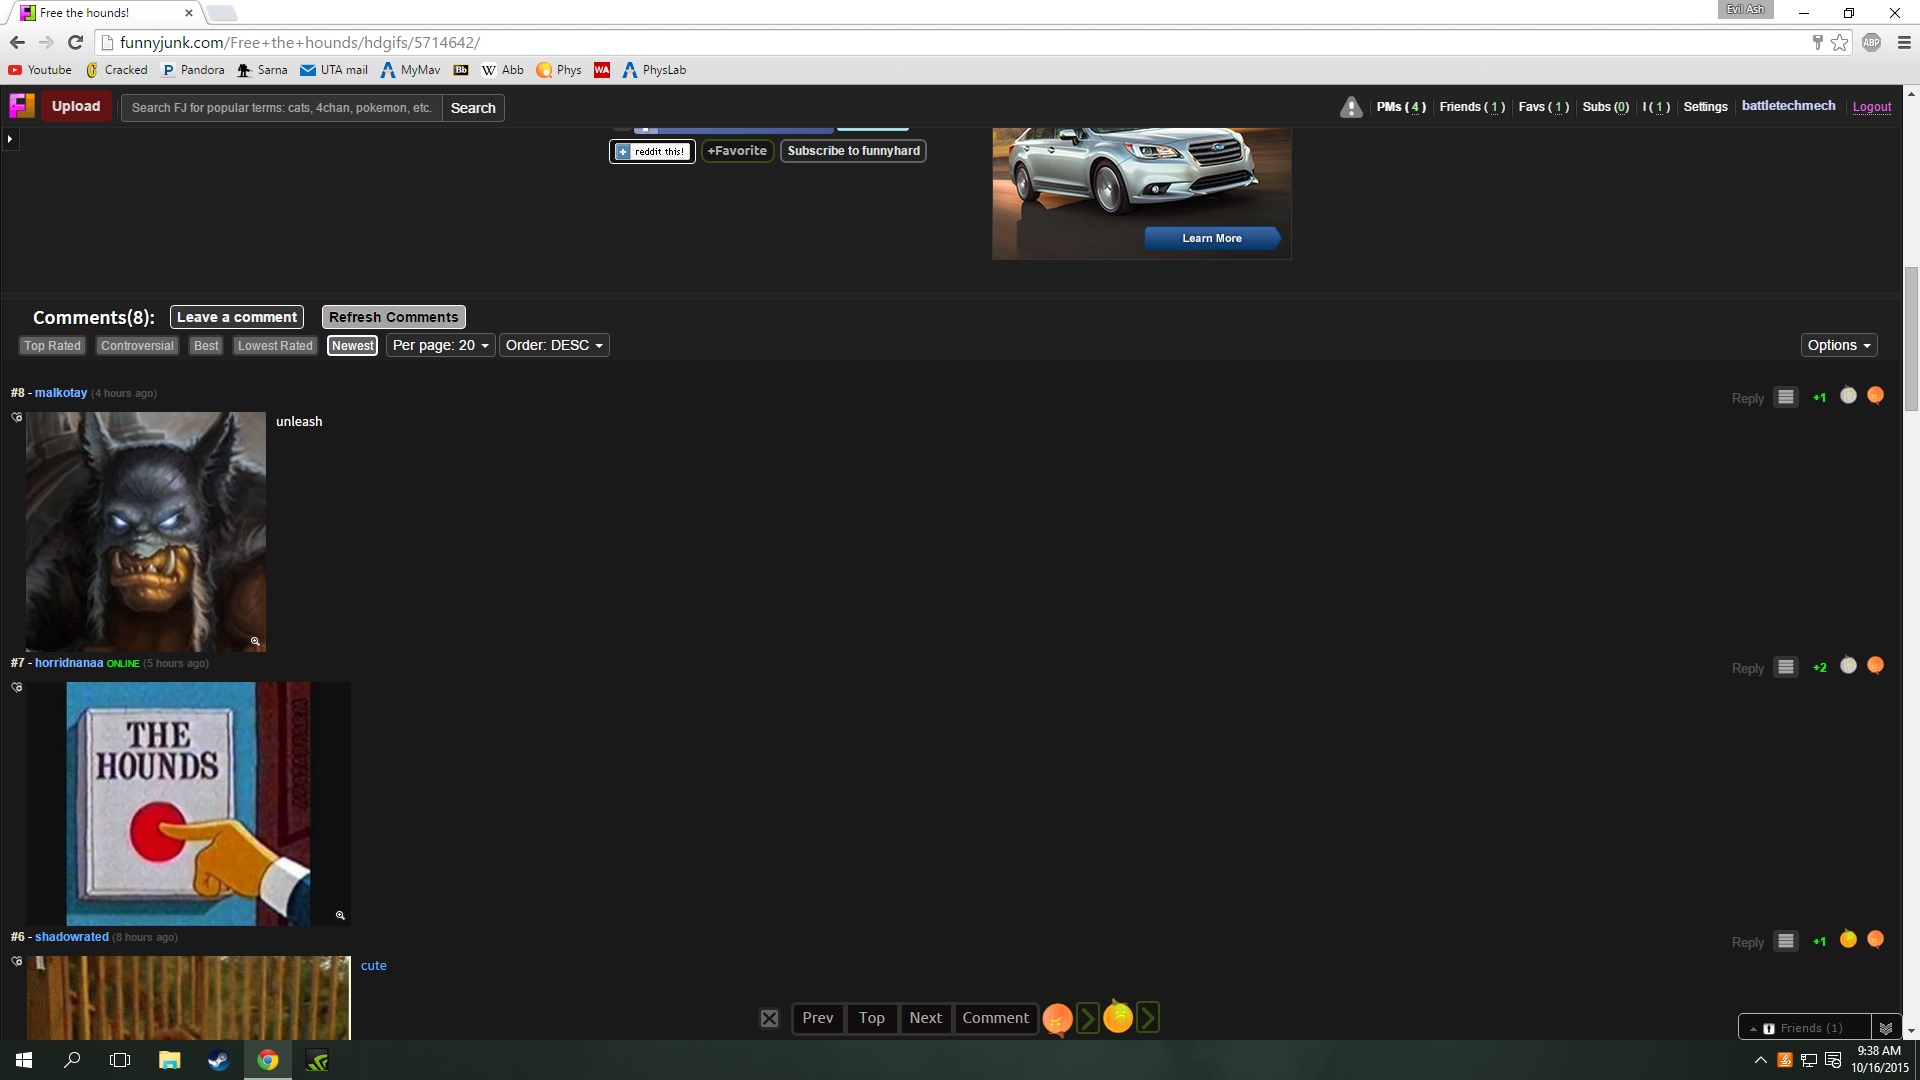Click the FJ search input field
The image size is (1920, 1080).
click(x=281, y=108)
